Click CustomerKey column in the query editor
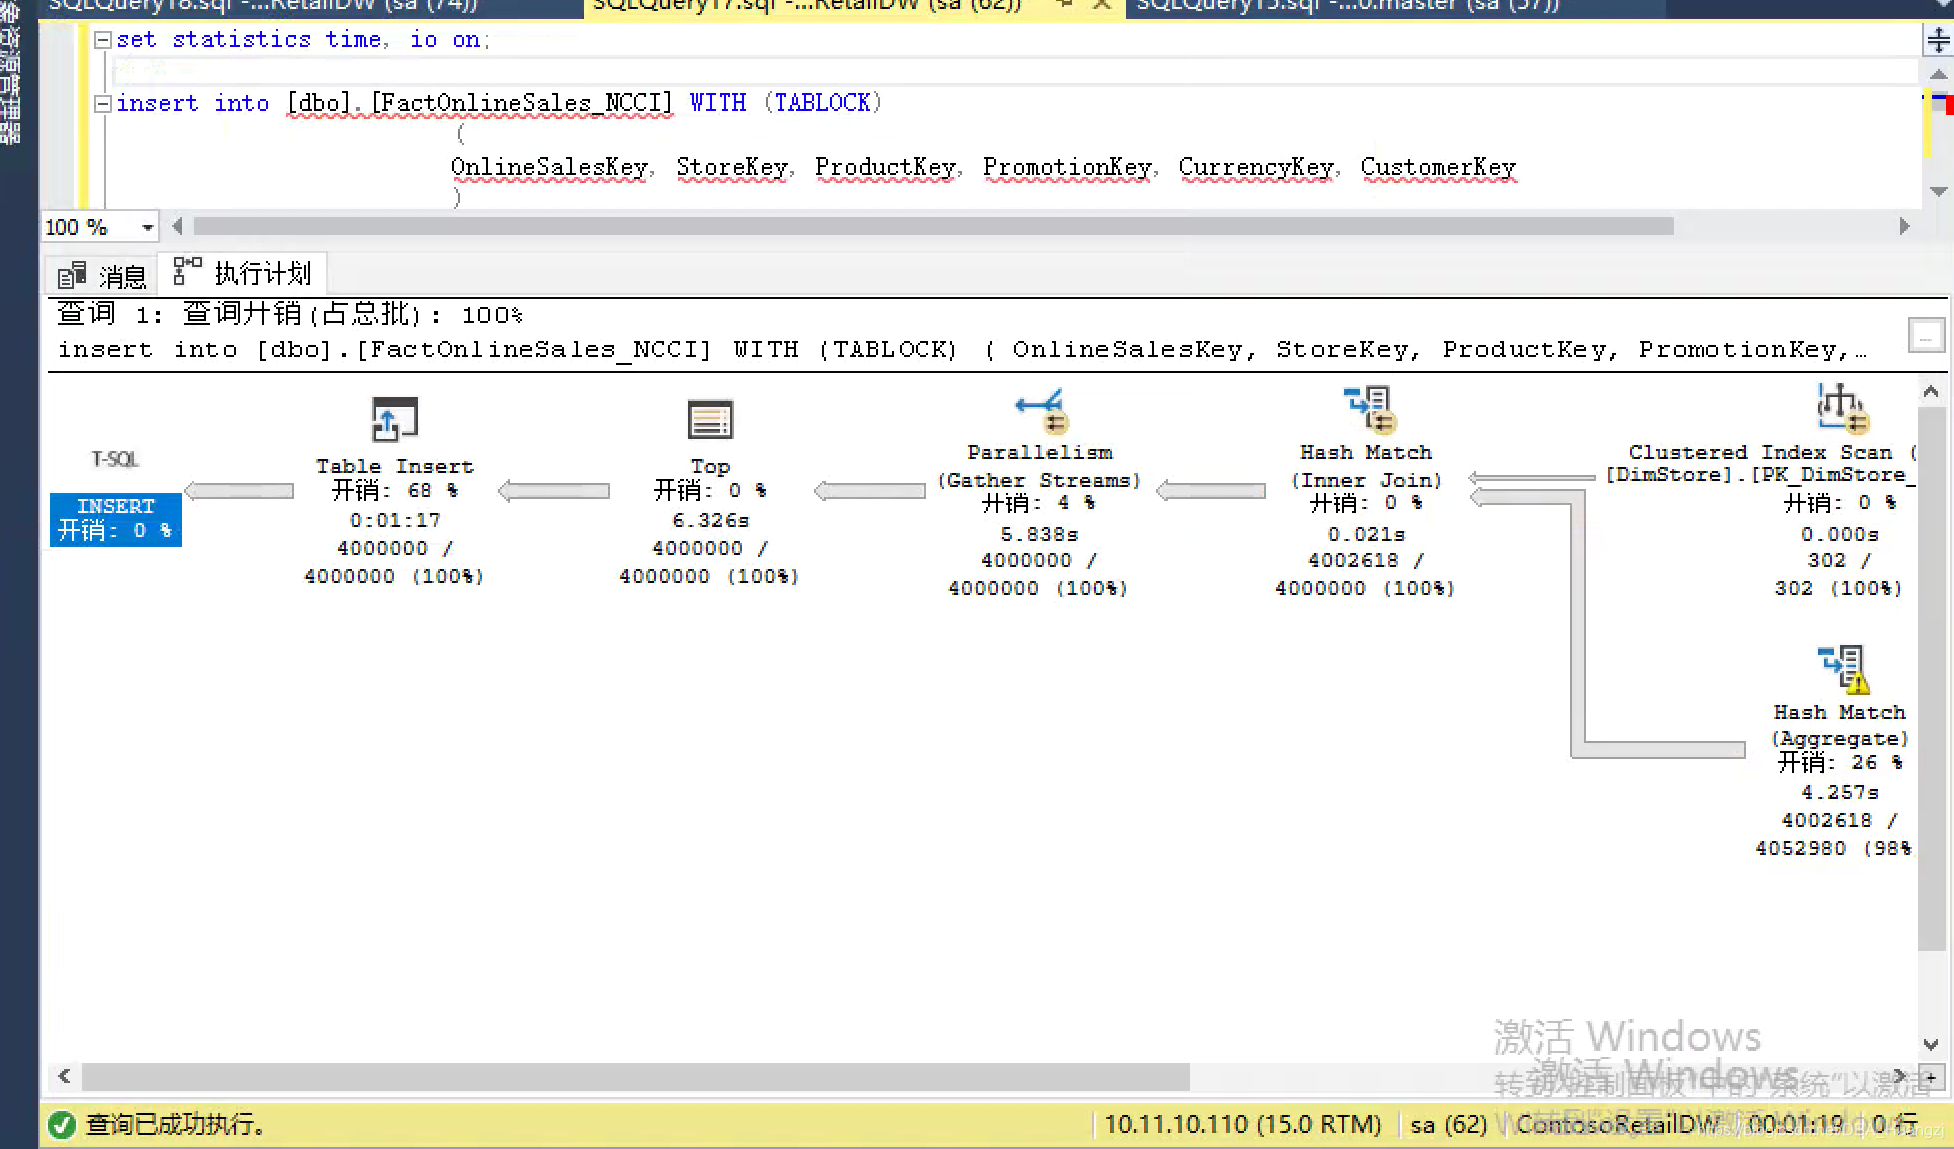Screen dimensions: 1954x1149 tap(1438, 168)
